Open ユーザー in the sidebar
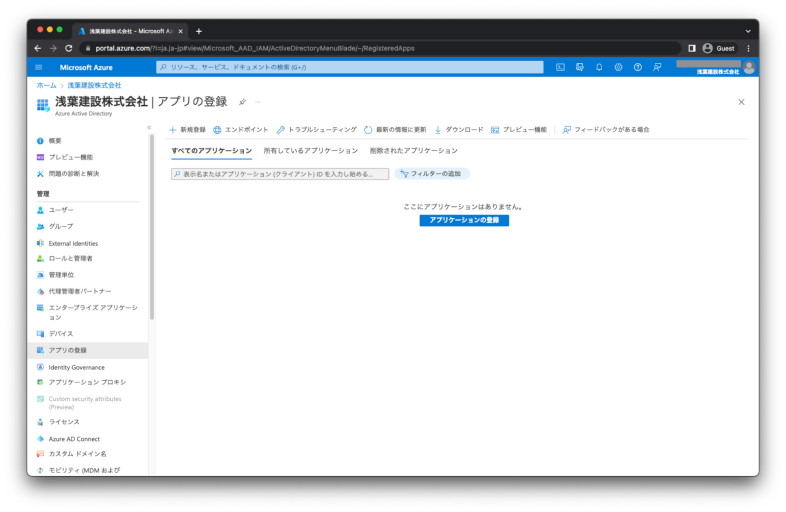The width and height of the screenshot is (786, 512). 55,210
